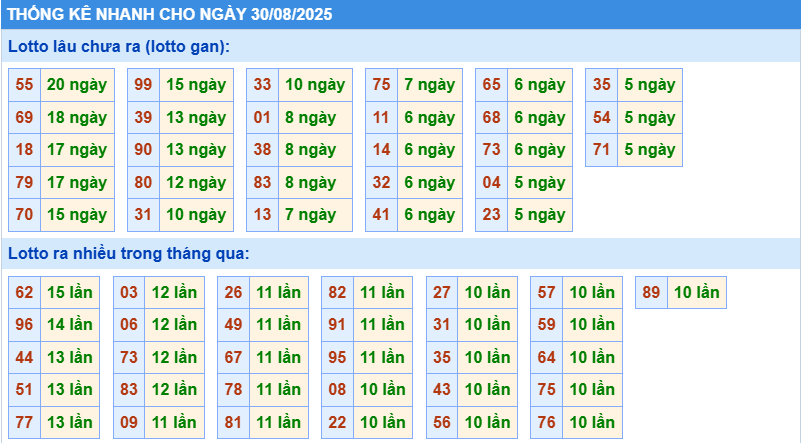
Task: Click the title 'THỐNG KÊ NHANH CHO NGÀY 30/08/2025'
Action: click(170, 14)
